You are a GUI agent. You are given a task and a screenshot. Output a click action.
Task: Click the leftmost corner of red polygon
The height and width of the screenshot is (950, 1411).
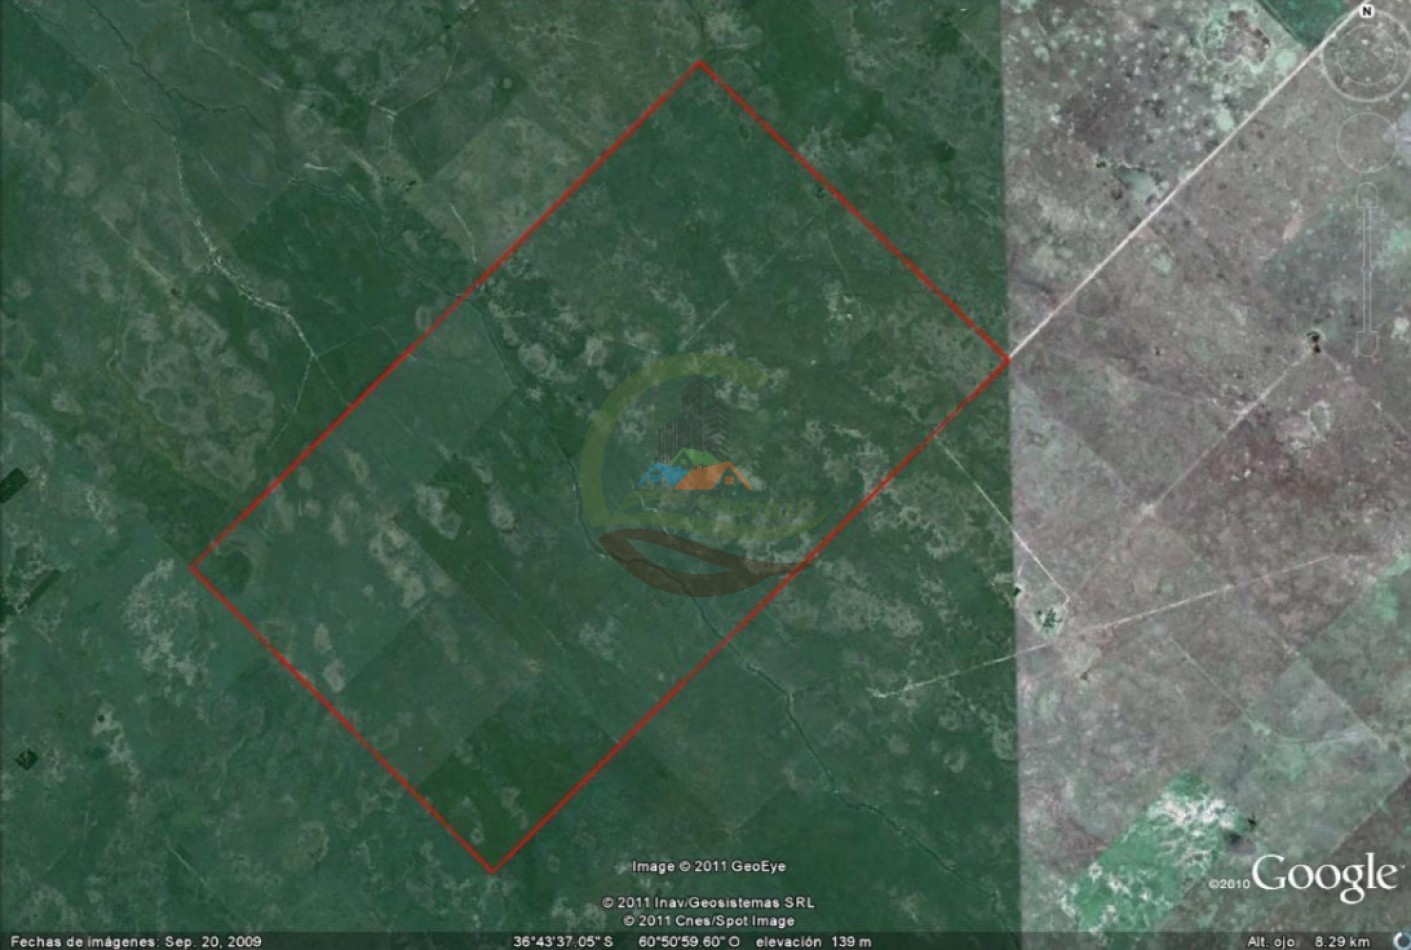[x=192, y=567]
